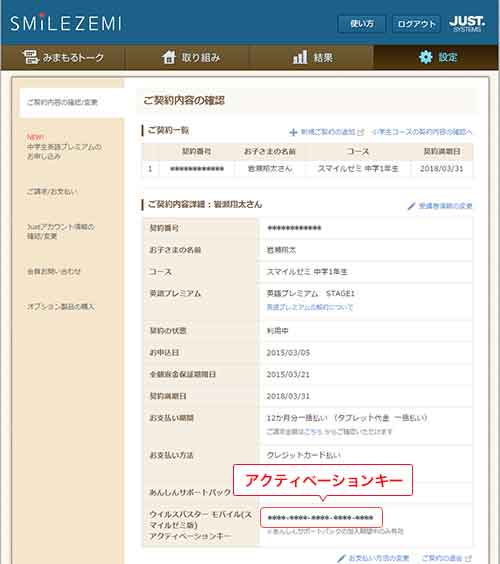Click the JUST SYSTEMS logo
This screenshot has height=564, width=500.
467,24
